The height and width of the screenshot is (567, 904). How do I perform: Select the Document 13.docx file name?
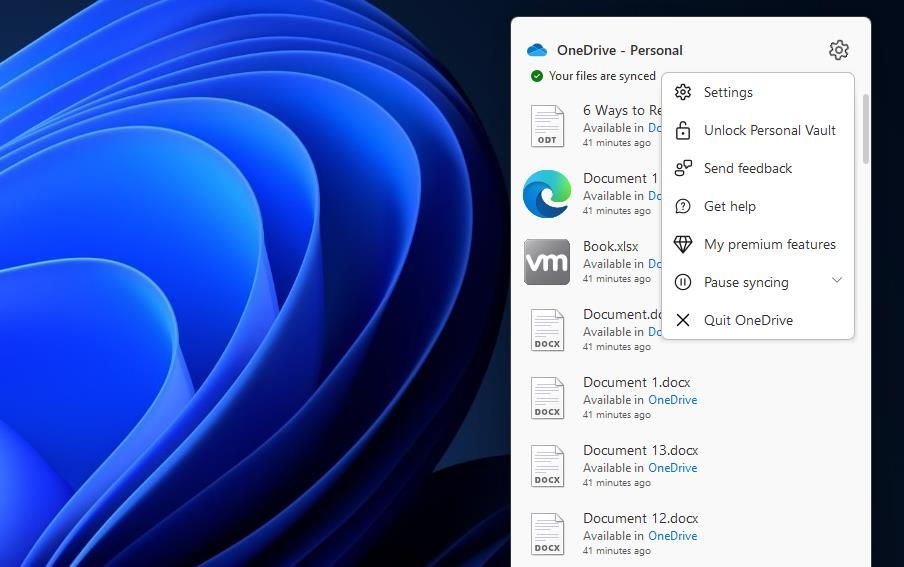[641, 450]
